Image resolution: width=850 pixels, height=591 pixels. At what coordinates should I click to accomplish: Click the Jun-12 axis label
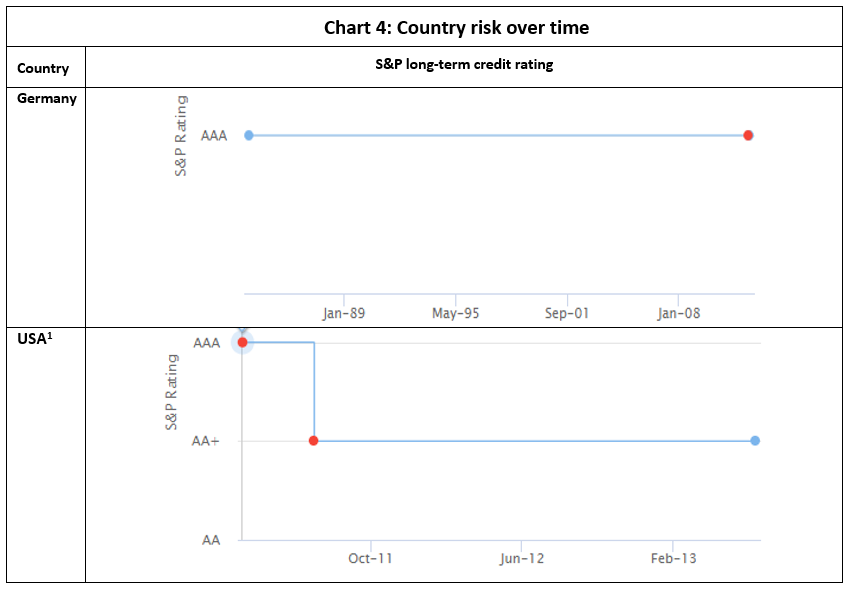pyautogui.click(x=522, y=558)
